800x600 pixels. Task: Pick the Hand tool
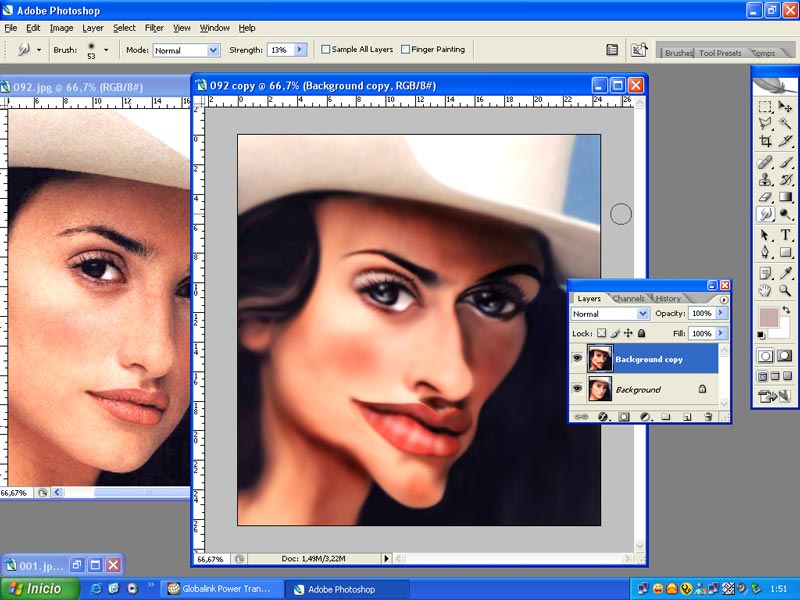click(765, 290)
